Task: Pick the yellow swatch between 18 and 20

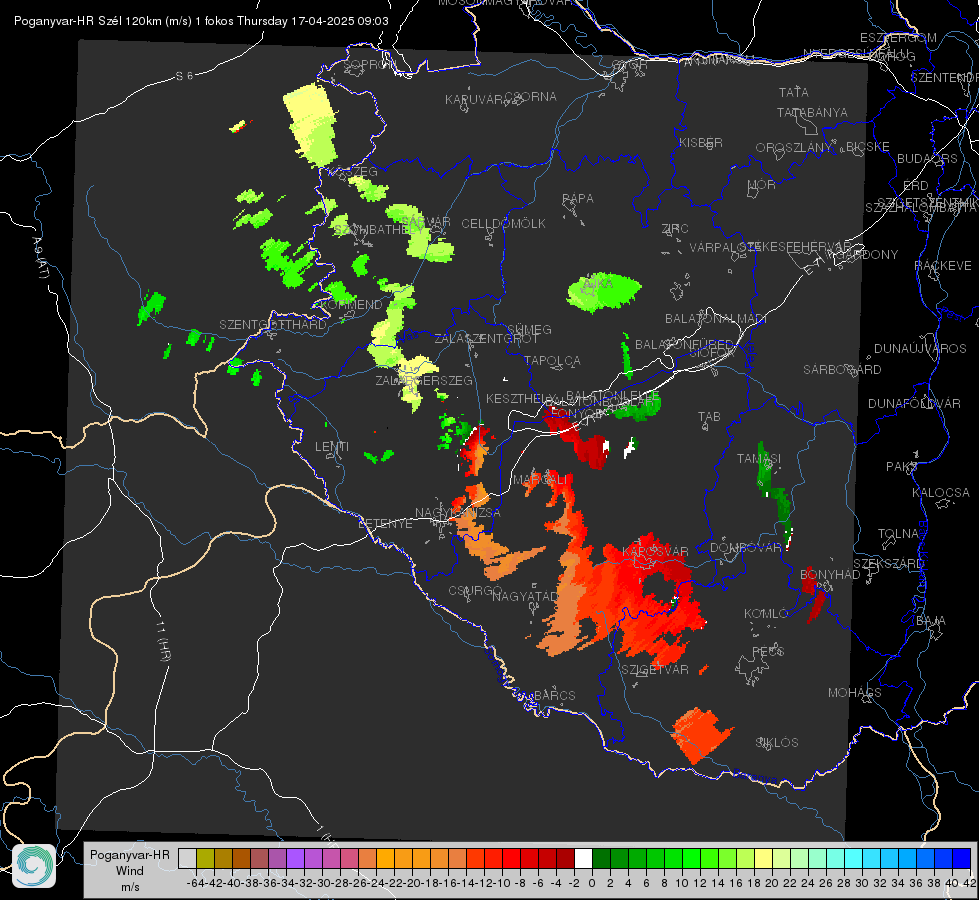Action: [x=764, y=858]
